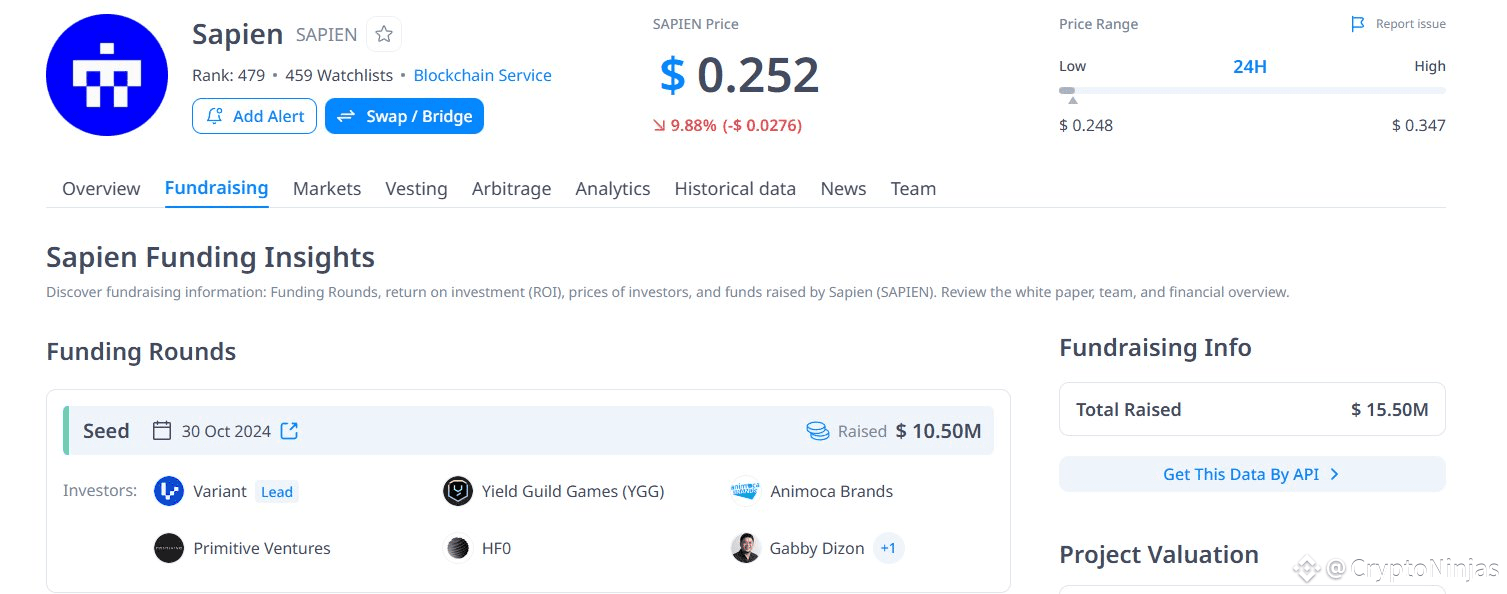Select the Vesting tab

pyautogui.click(x=416, y=189)
